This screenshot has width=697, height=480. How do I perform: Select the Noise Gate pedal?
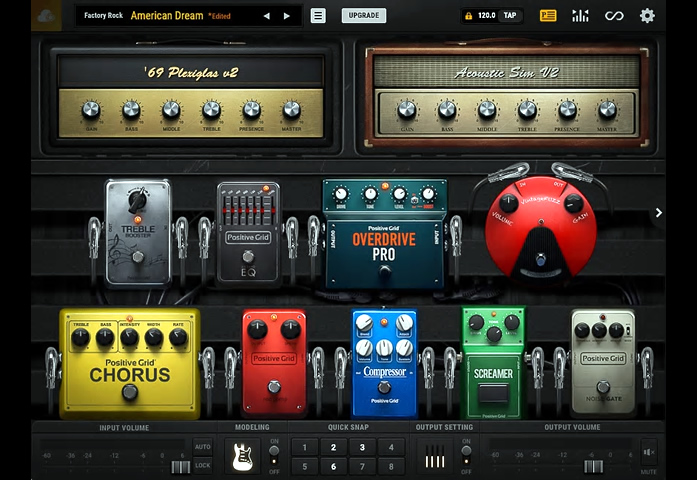(x=603, y=363)
